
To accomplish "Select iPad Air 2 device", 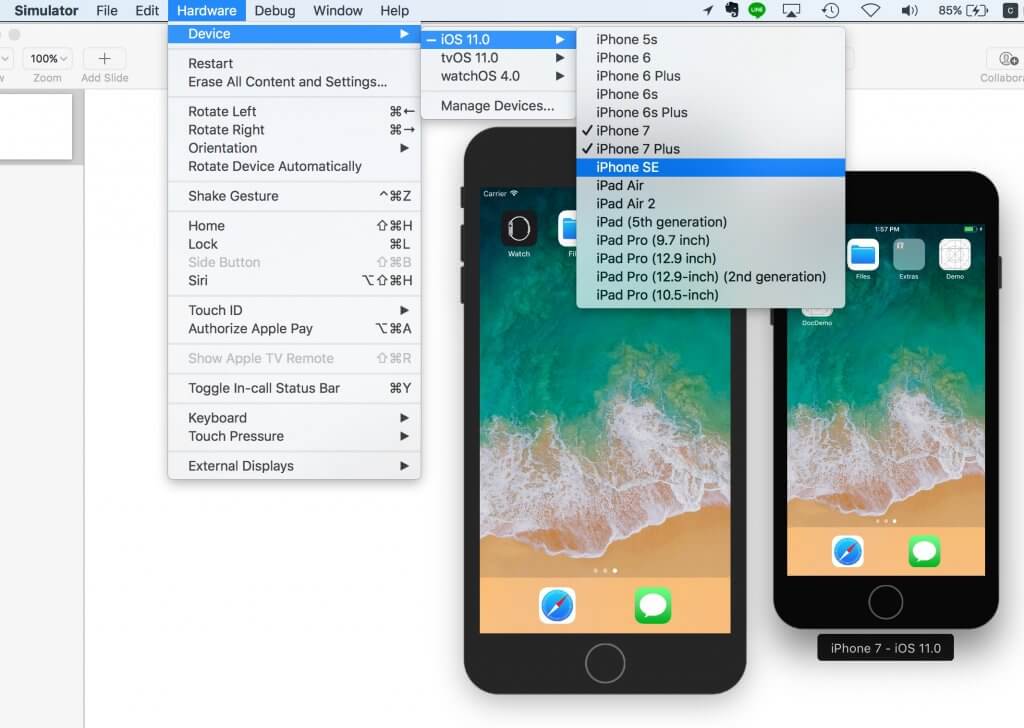I will tap(711, 204).
